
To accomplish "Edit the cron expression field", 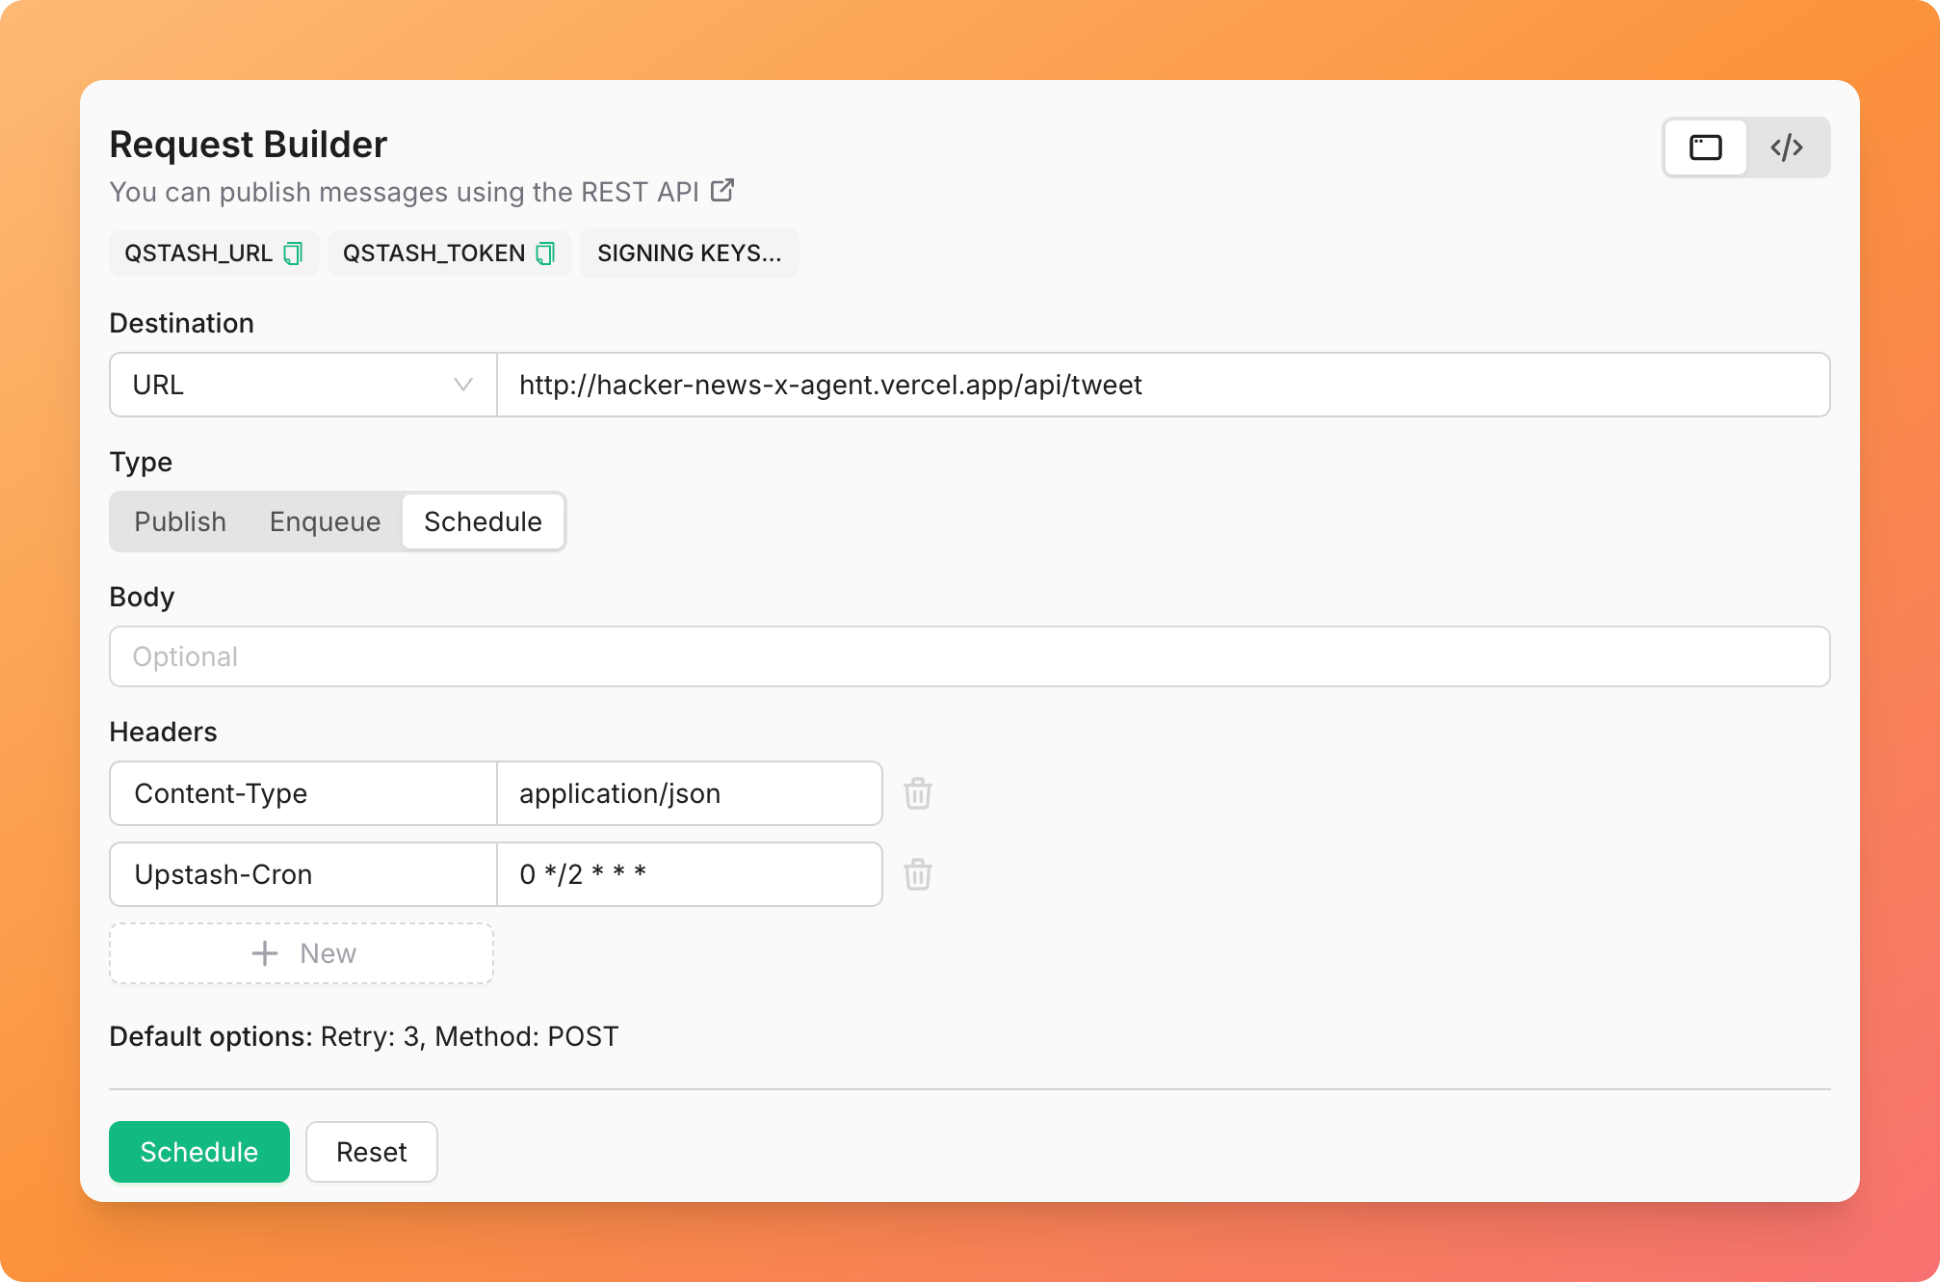I will 689,874.
